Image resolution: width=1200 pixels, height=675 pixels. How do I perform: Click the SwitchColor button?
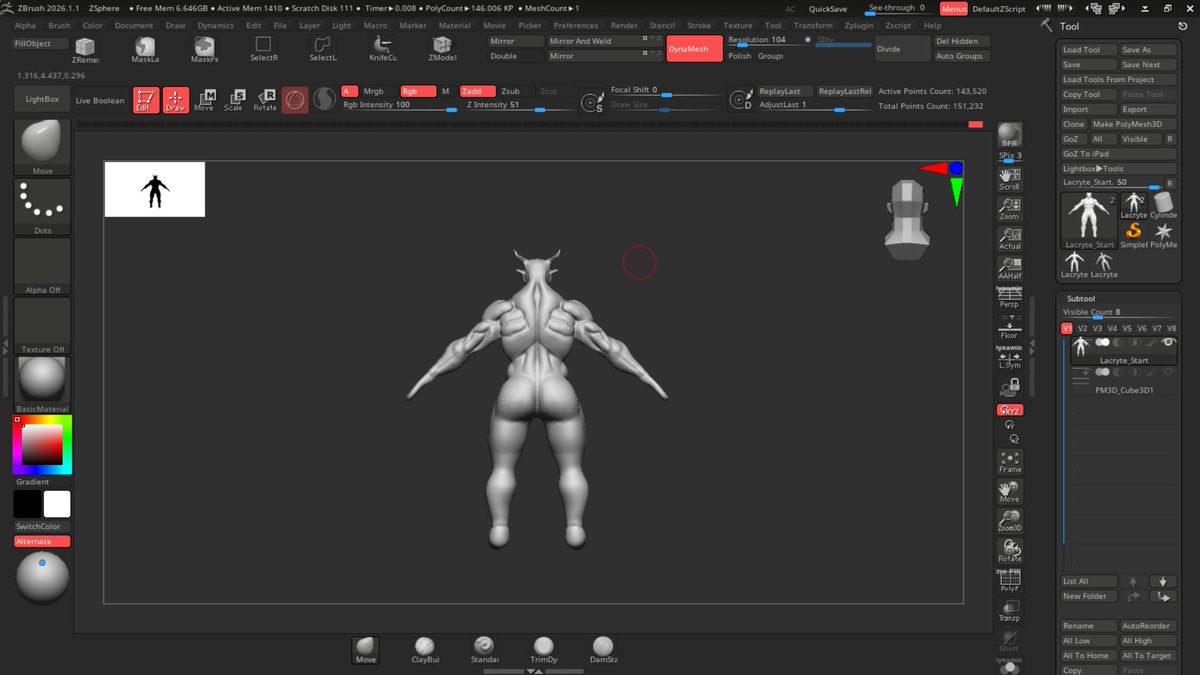(x=42, y=526)
